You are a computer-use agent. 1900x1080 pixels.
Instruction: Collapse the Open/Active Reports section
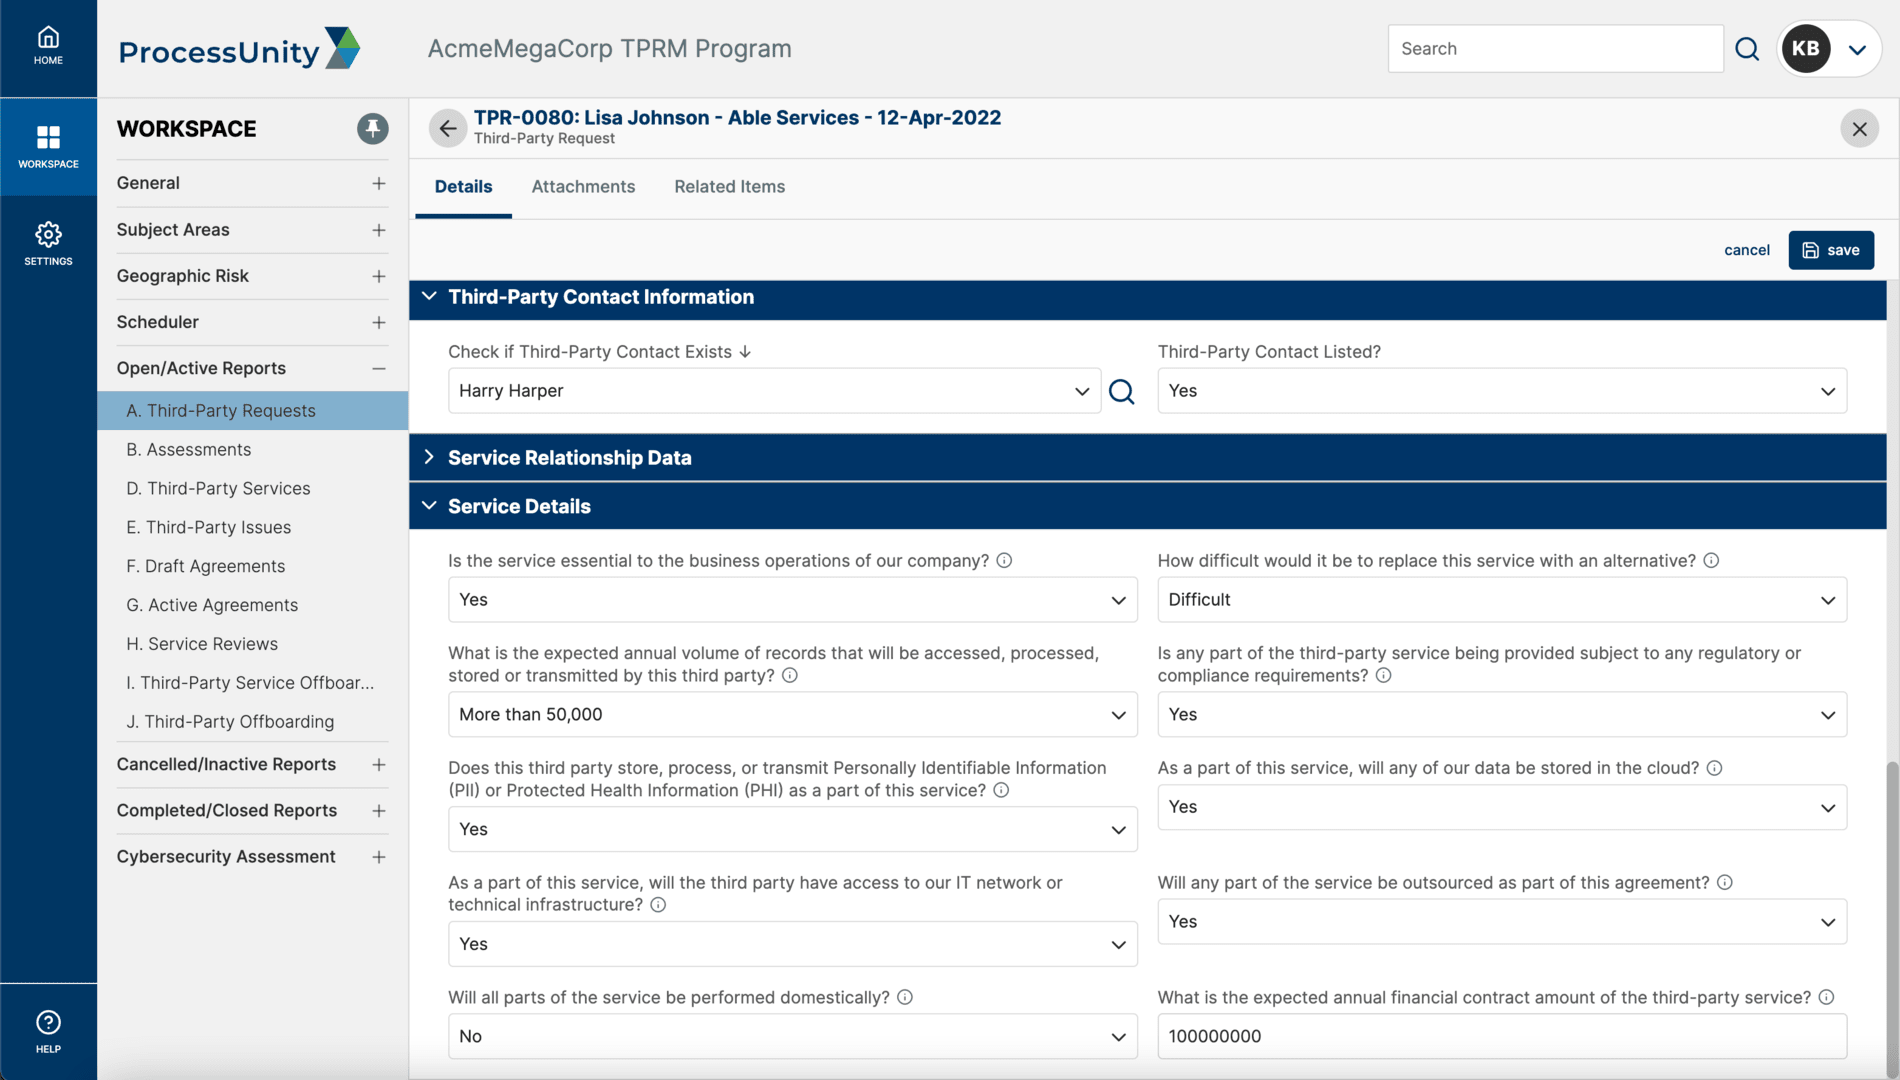tap(378, 369)
